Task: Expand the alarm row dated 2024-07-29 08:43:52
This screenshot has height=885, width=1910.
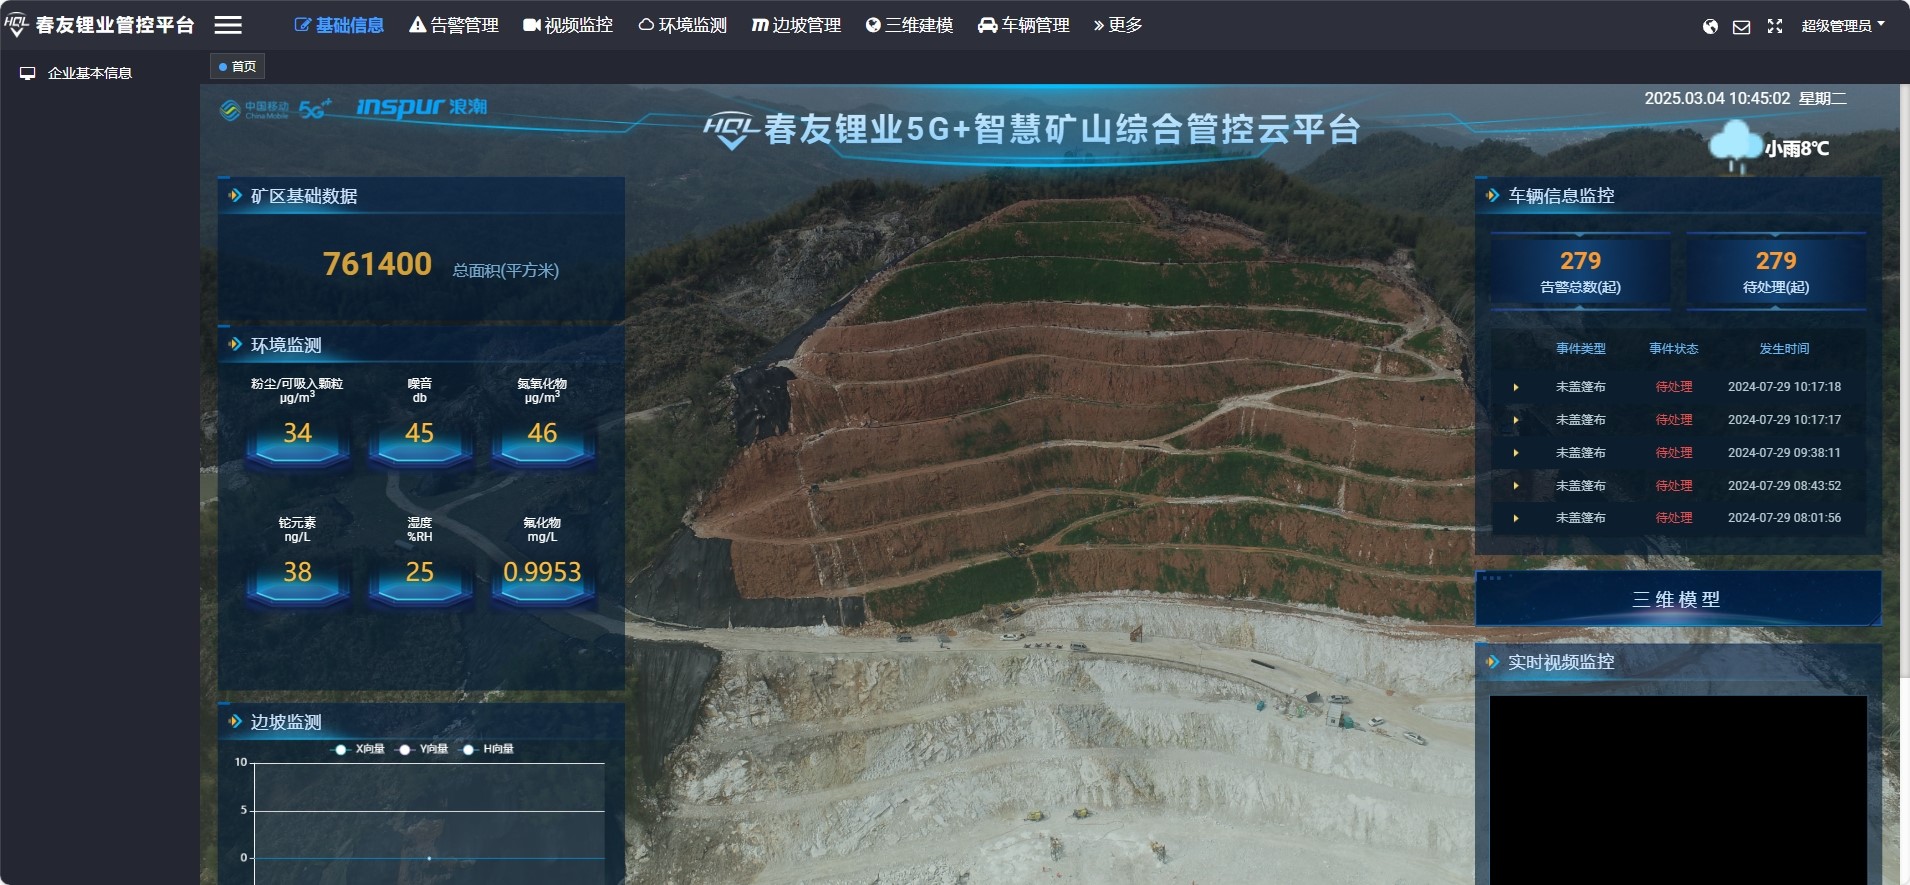Action: point(1516,486)
